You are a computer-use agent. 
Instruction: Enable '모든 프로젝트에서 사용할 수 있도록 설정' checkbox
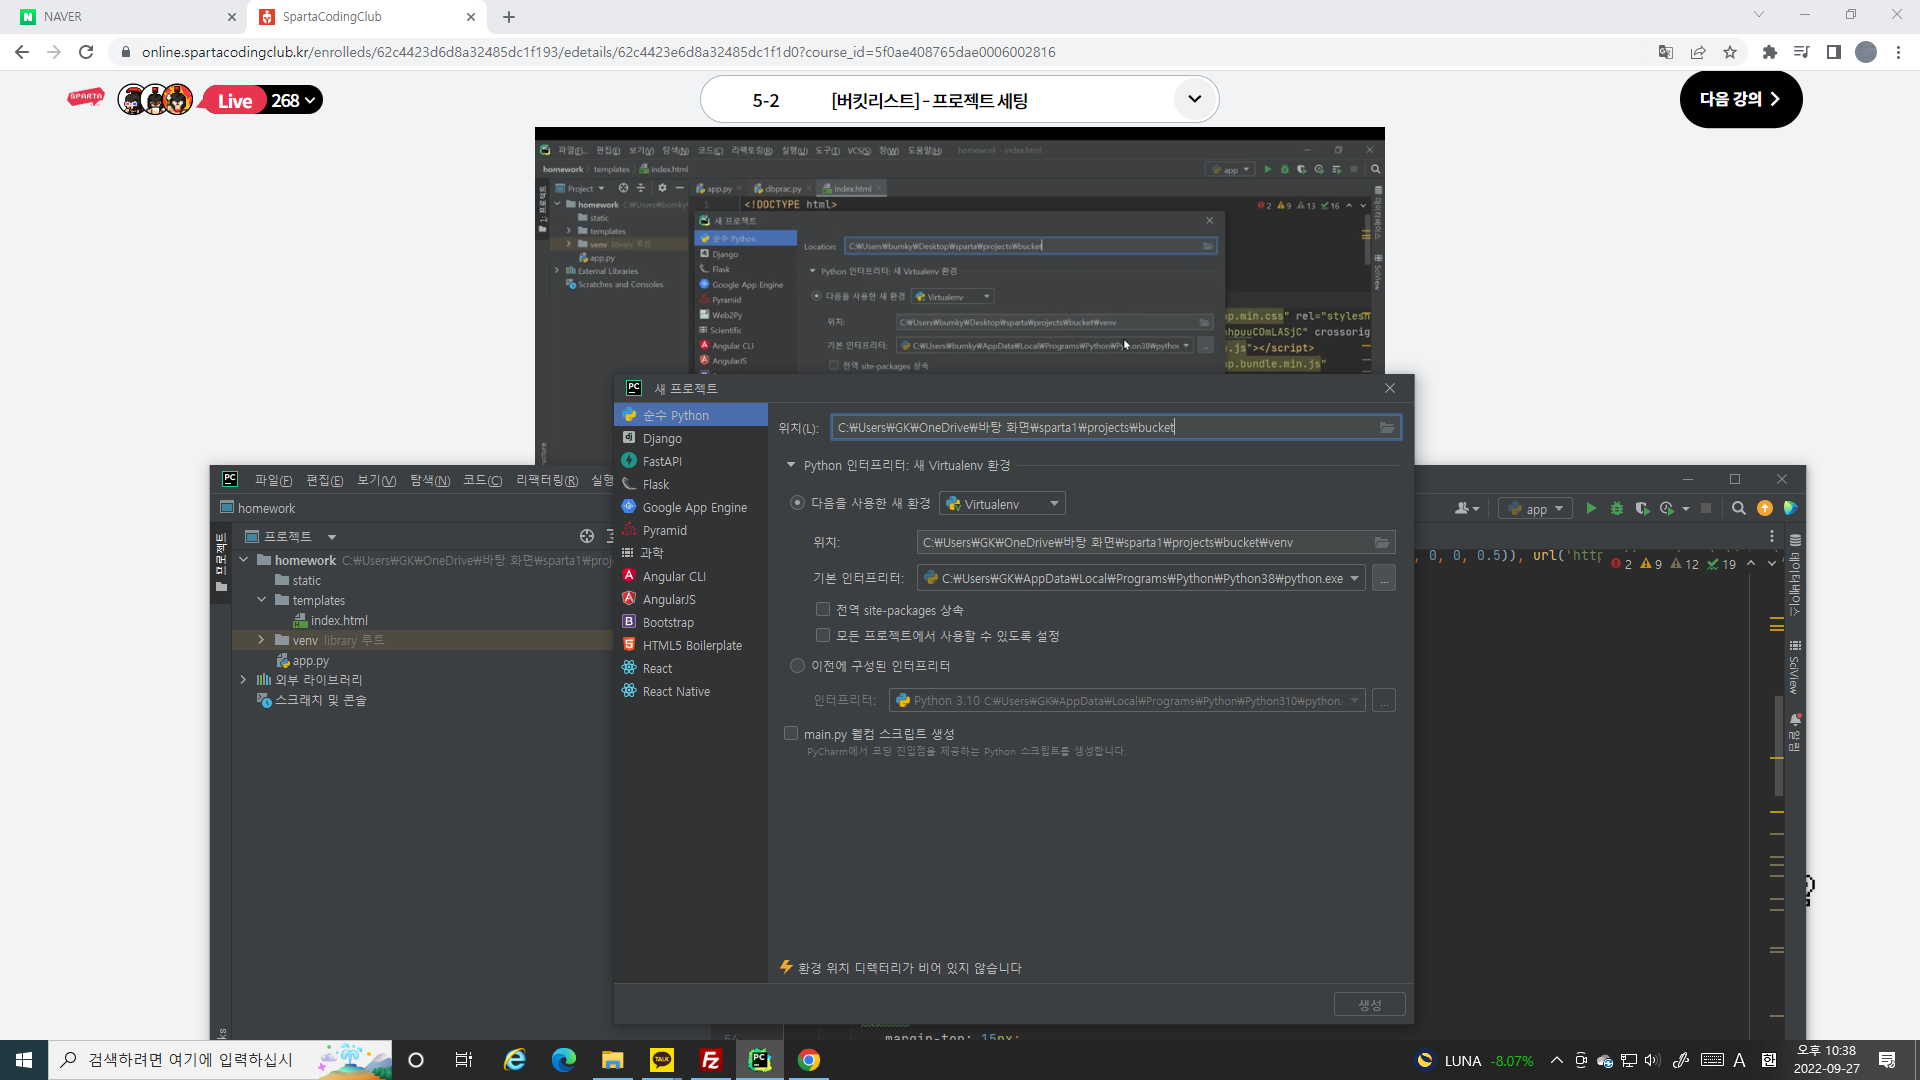(x=823, y=635)
